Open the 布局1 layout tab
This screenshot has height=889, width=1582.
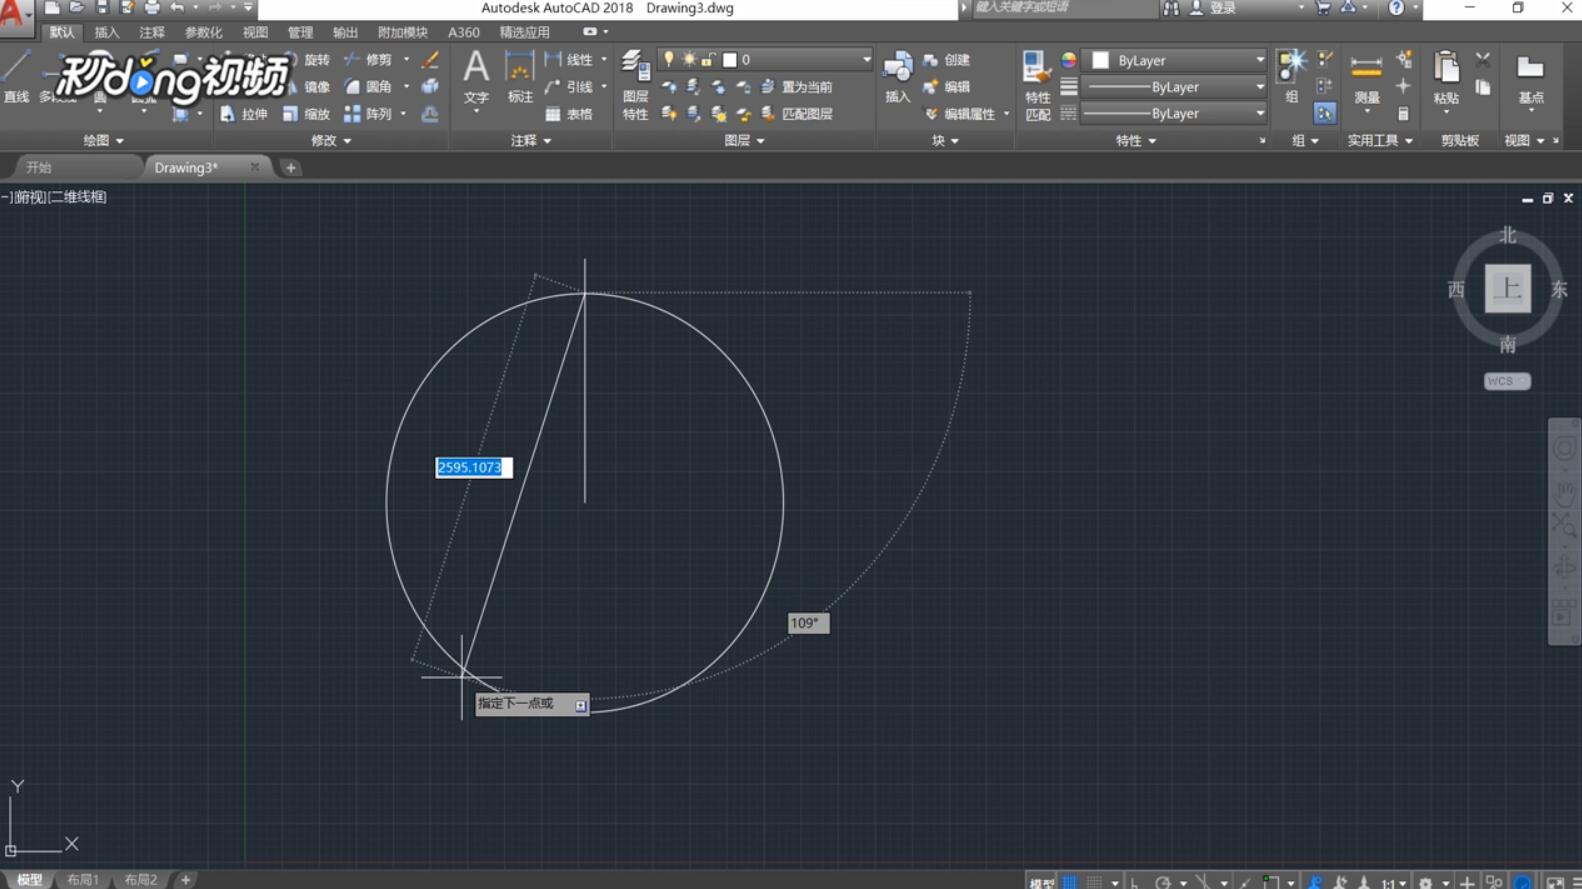point(83,880)
